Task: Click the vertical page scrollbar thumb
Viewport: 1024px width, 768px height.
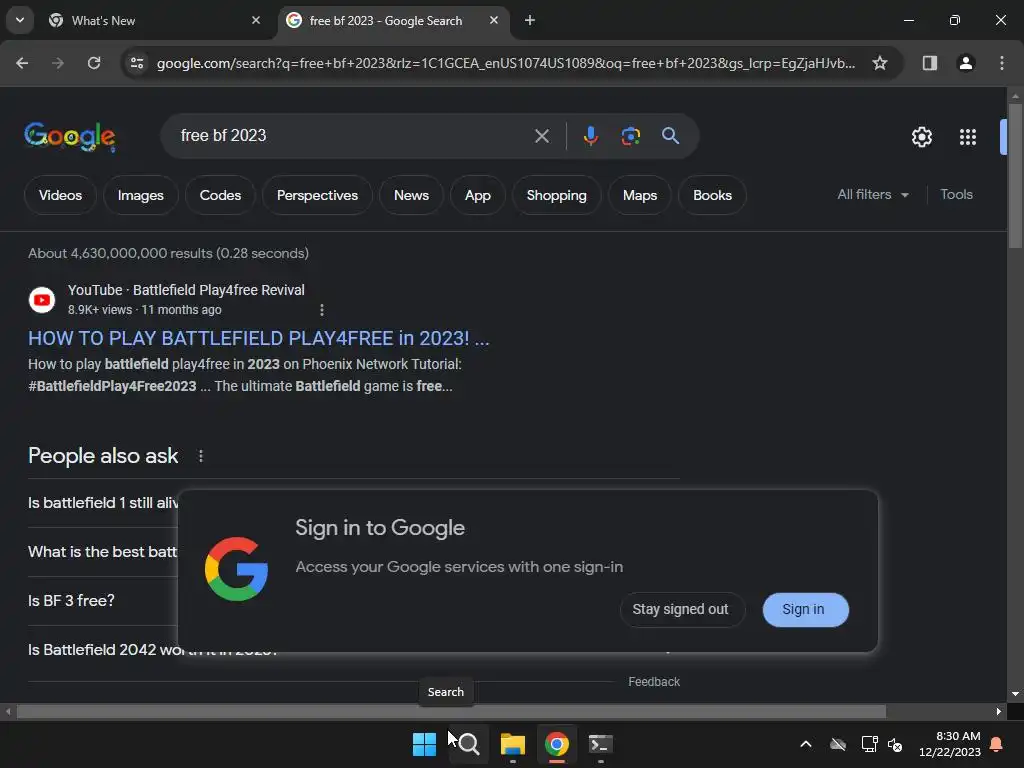Action: [1015, 175]
